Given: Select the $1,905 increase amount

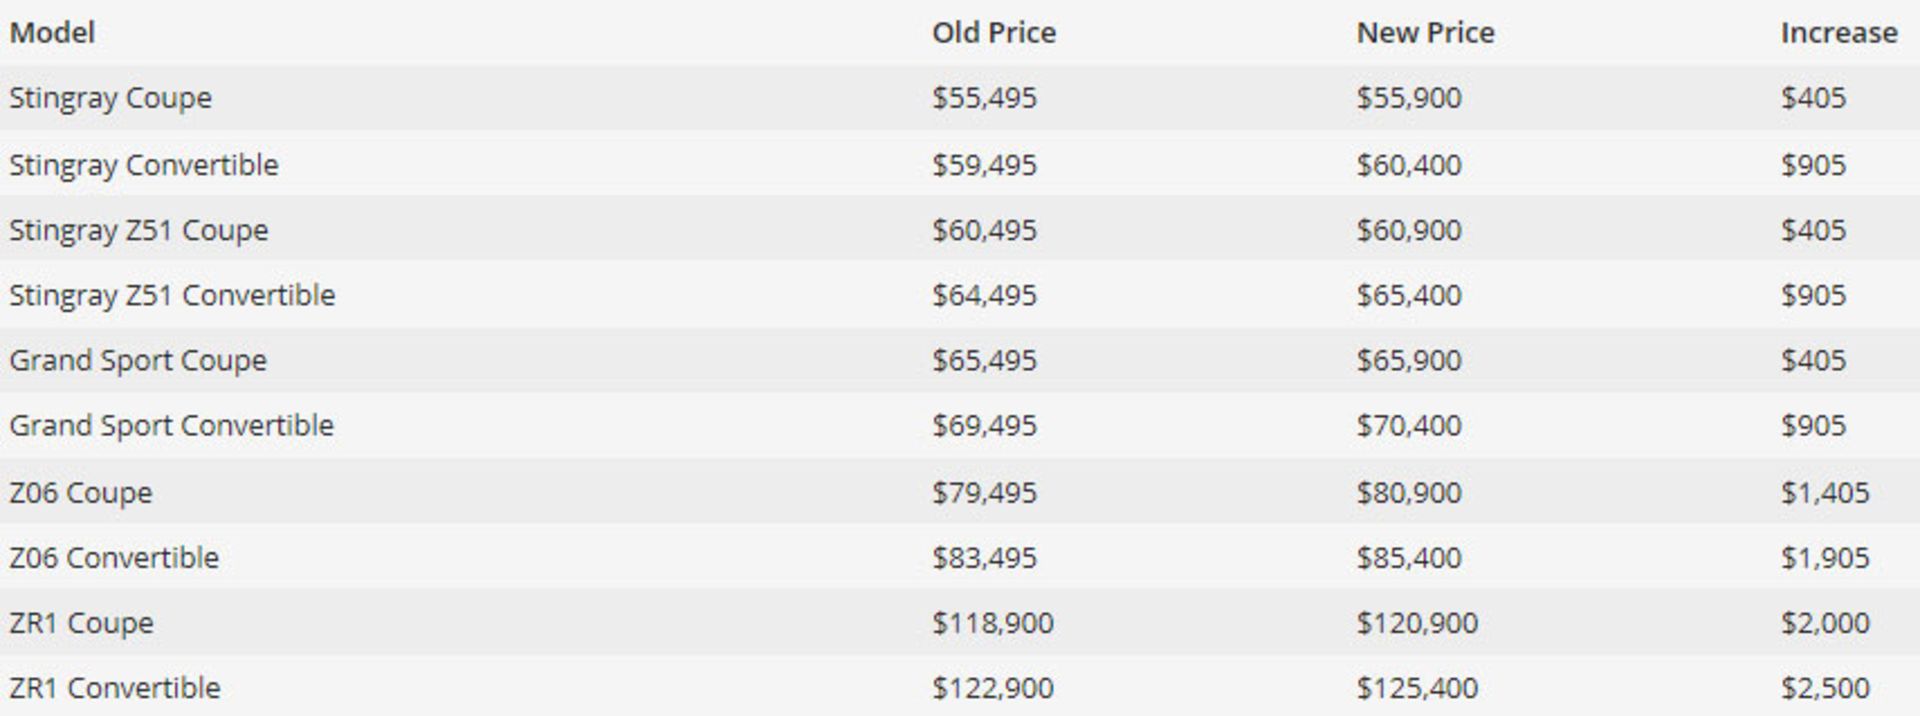Looking at the screenshot, I should (1824, 557).
